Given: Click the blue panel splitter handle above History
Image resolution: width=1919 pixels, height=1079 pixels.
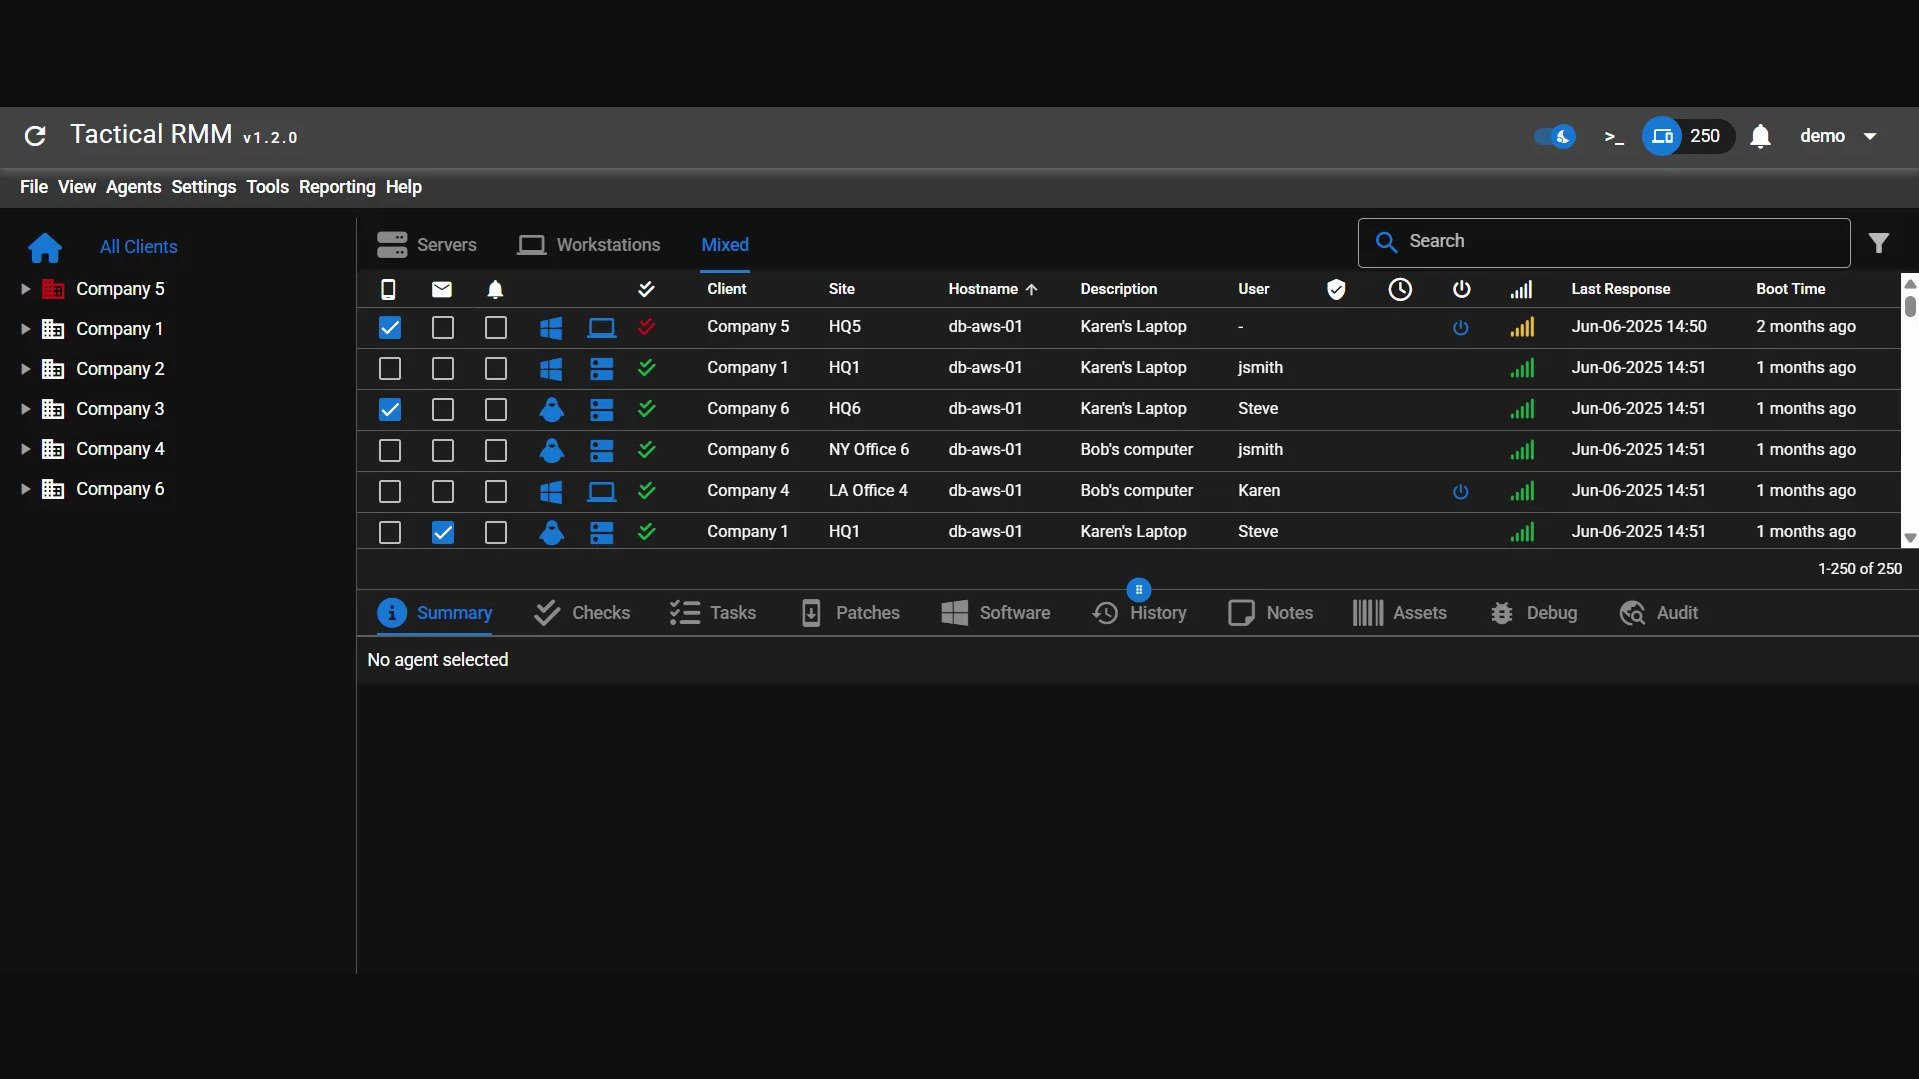Looking at the screenshot, I should tap(1138, 590).
